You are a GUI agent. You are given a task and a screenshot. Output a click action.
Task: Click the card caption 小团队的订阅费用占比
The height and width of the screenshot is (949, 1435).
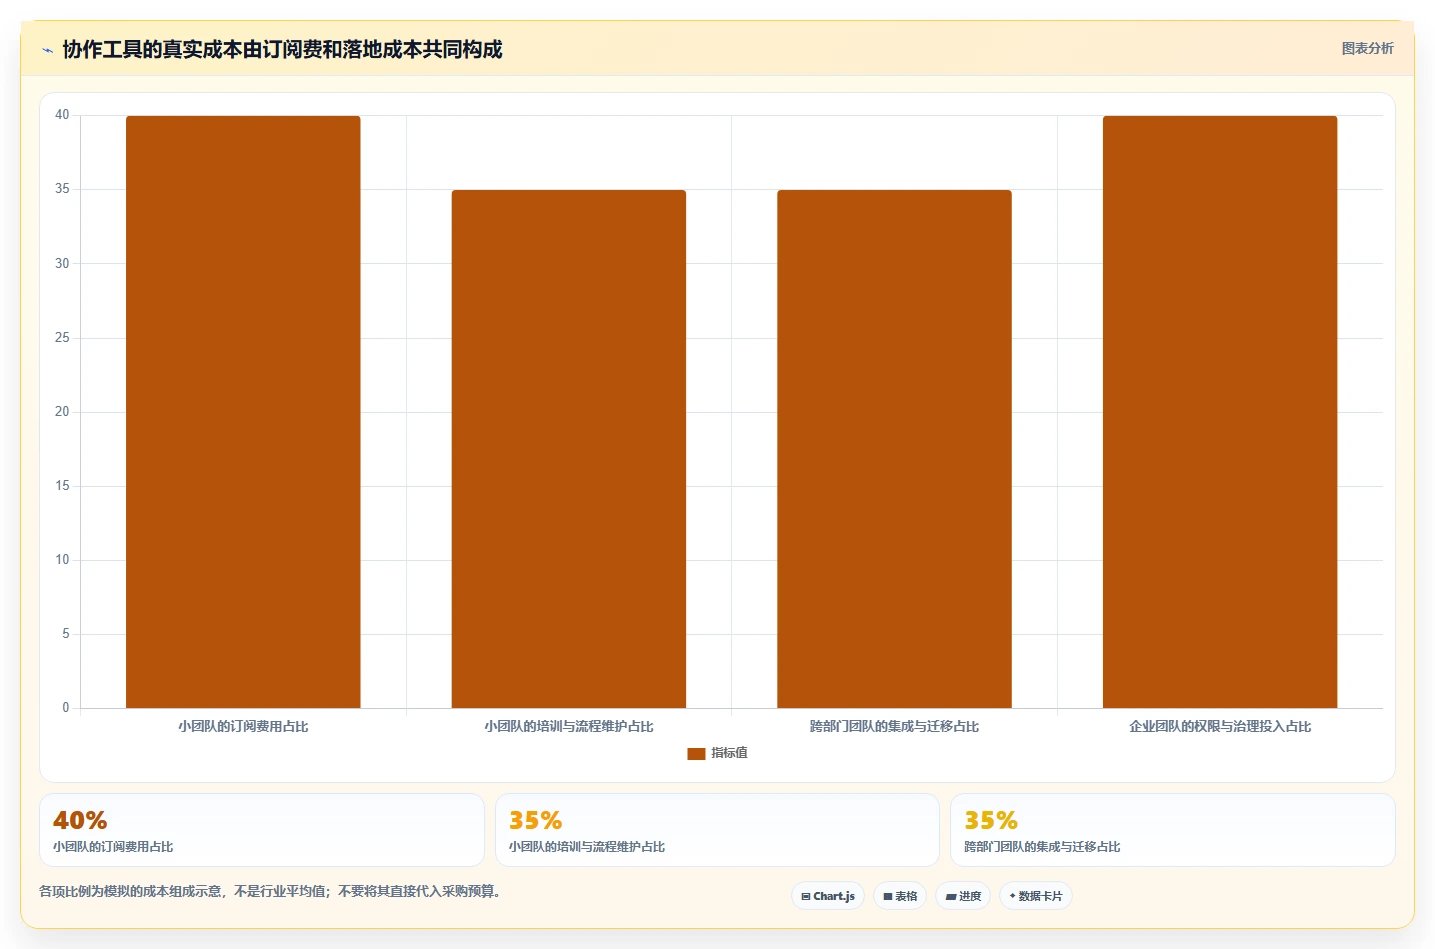(x=113, y=847)
